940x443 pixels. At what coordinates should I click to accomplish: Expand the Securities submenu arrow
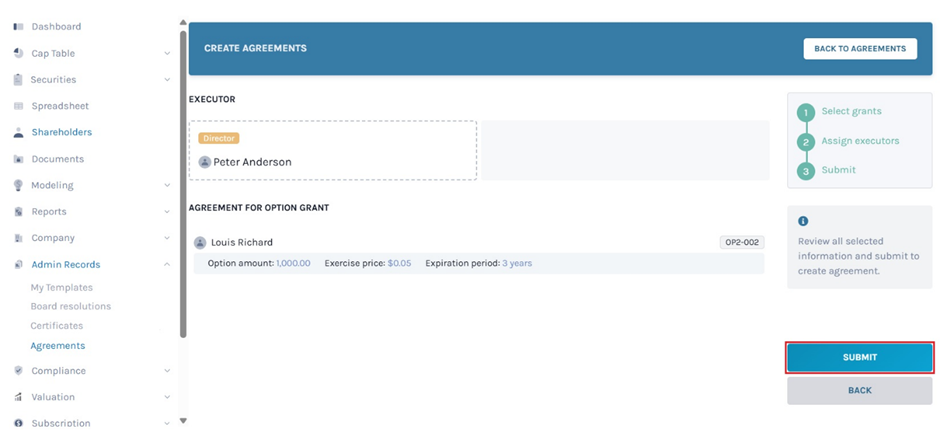click(x=167, y=80)
